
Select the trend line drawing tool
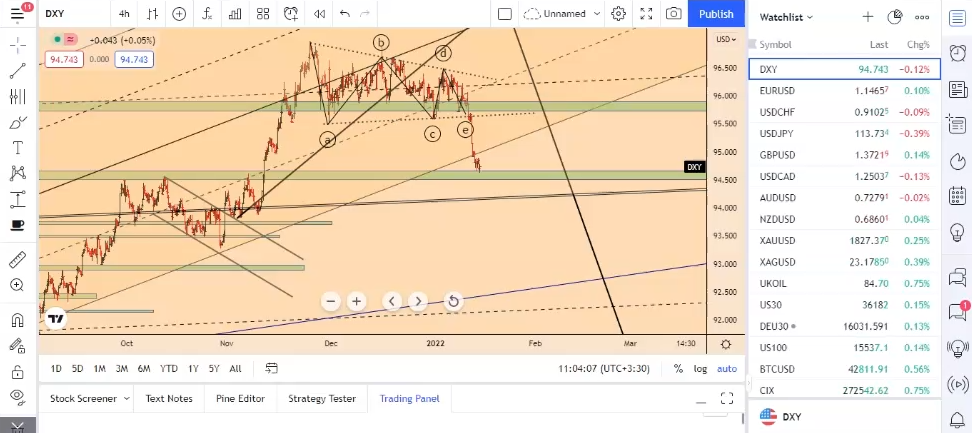click(x=17, y=71)
